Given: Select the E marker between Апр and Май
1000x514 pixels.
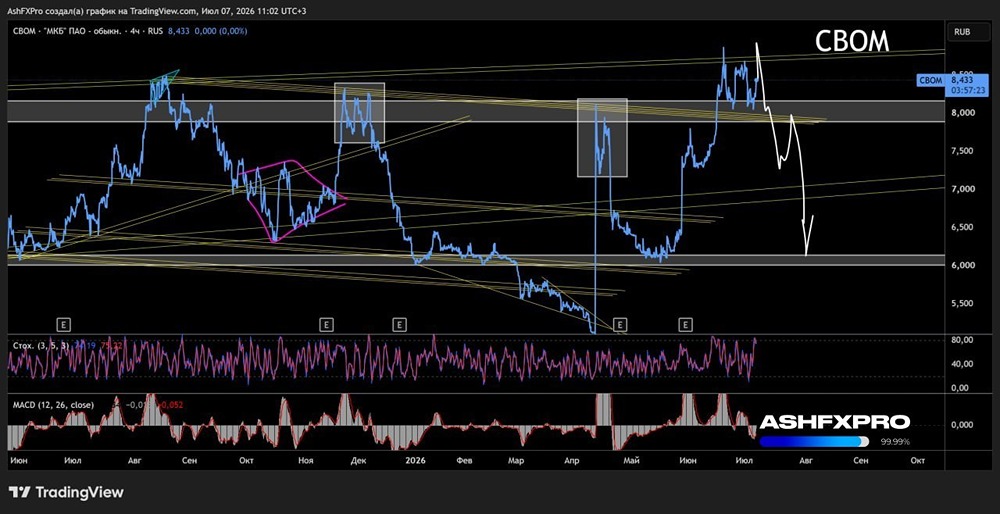Looking at the screenshot, I should pyautogui.click(x=620, y=325).
